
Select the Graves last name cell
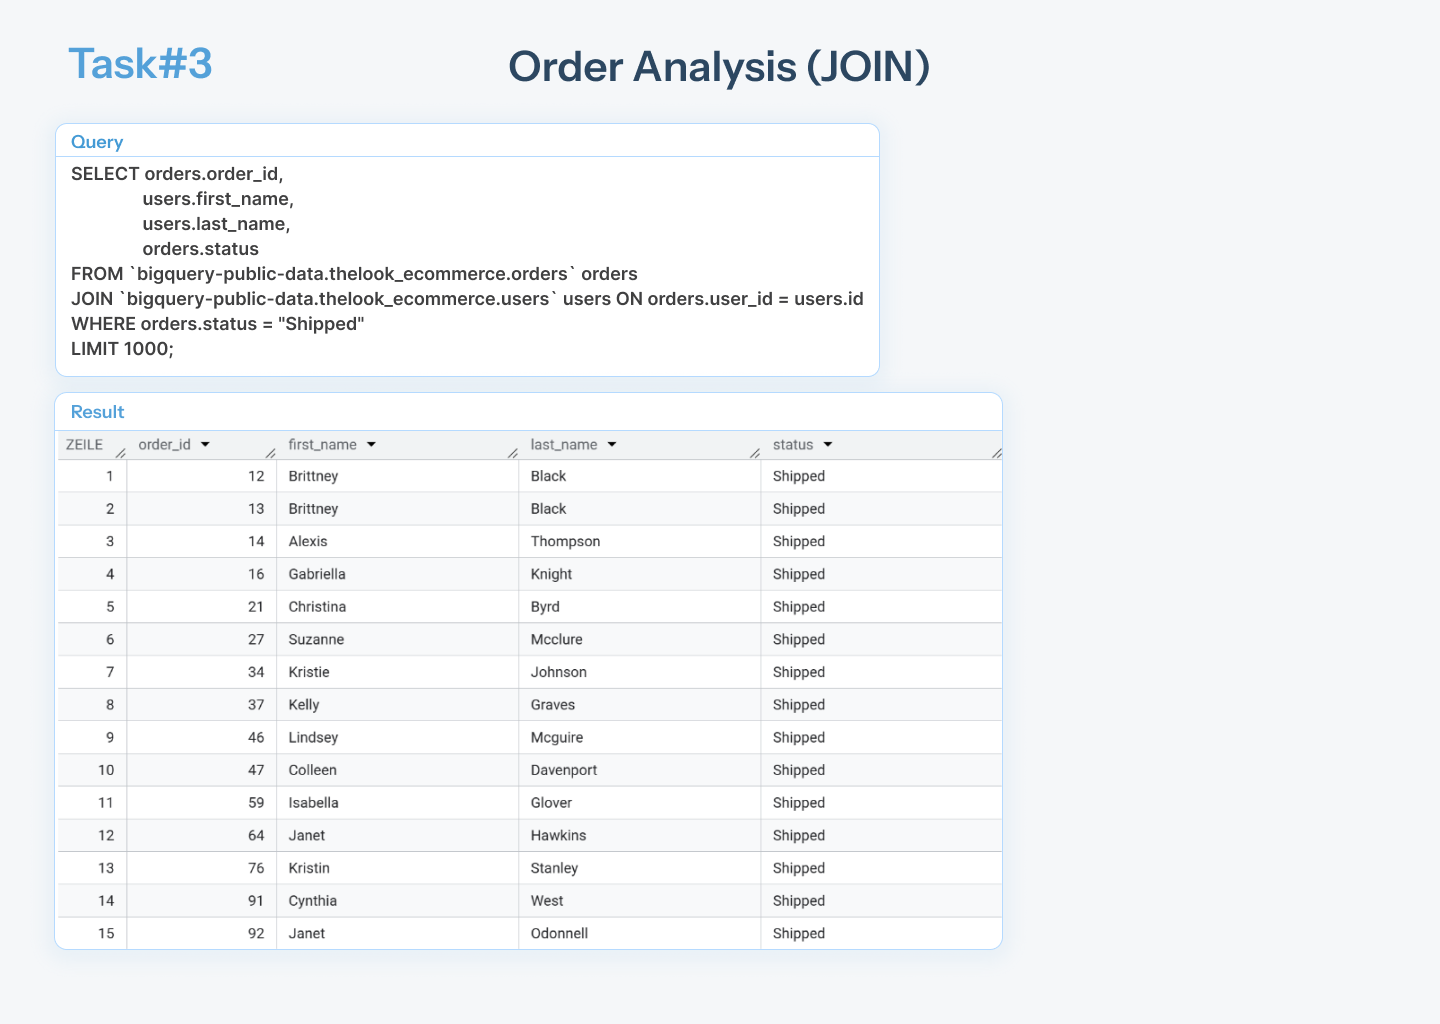[x=640, y=705]
